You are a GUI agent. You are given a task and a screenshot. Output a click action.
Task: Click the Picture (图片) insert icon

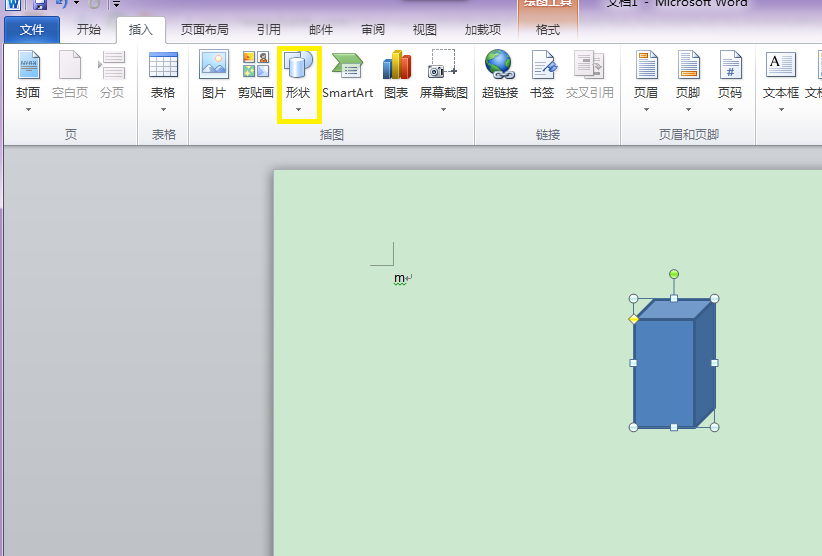click(214, 75)
